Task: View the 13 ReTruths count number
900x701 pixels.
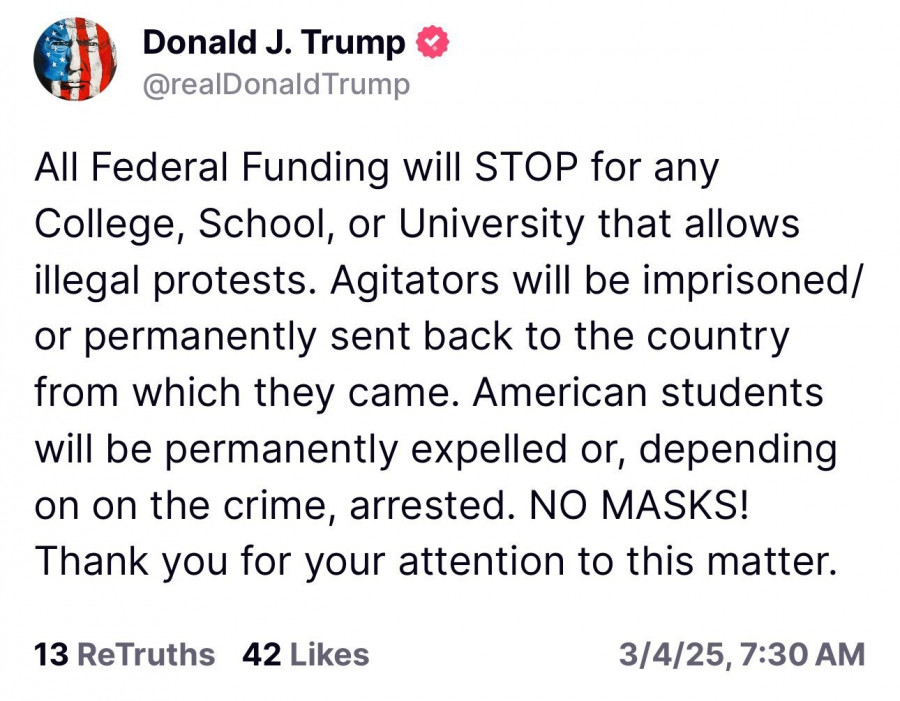Action: click(50, 655)
